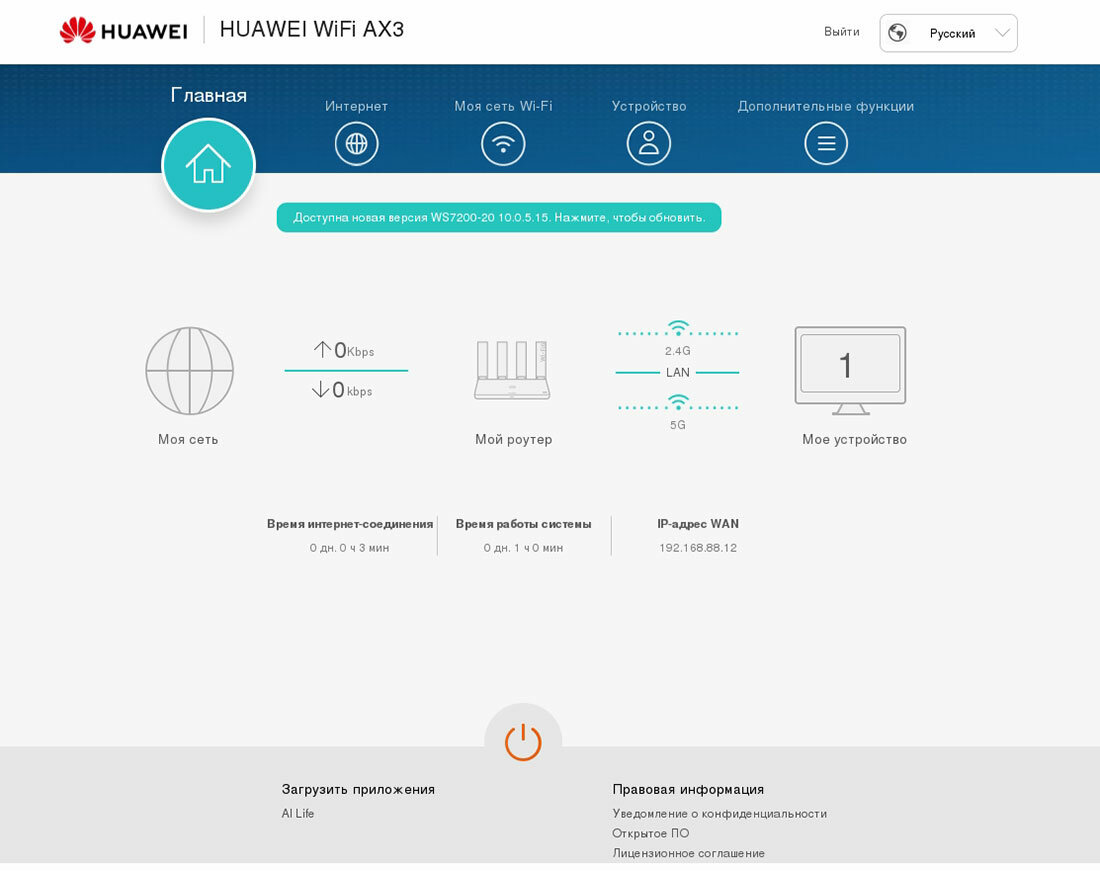1100x871 pixels.
Task: Click the connected device count 1
Action: [846, 365]
